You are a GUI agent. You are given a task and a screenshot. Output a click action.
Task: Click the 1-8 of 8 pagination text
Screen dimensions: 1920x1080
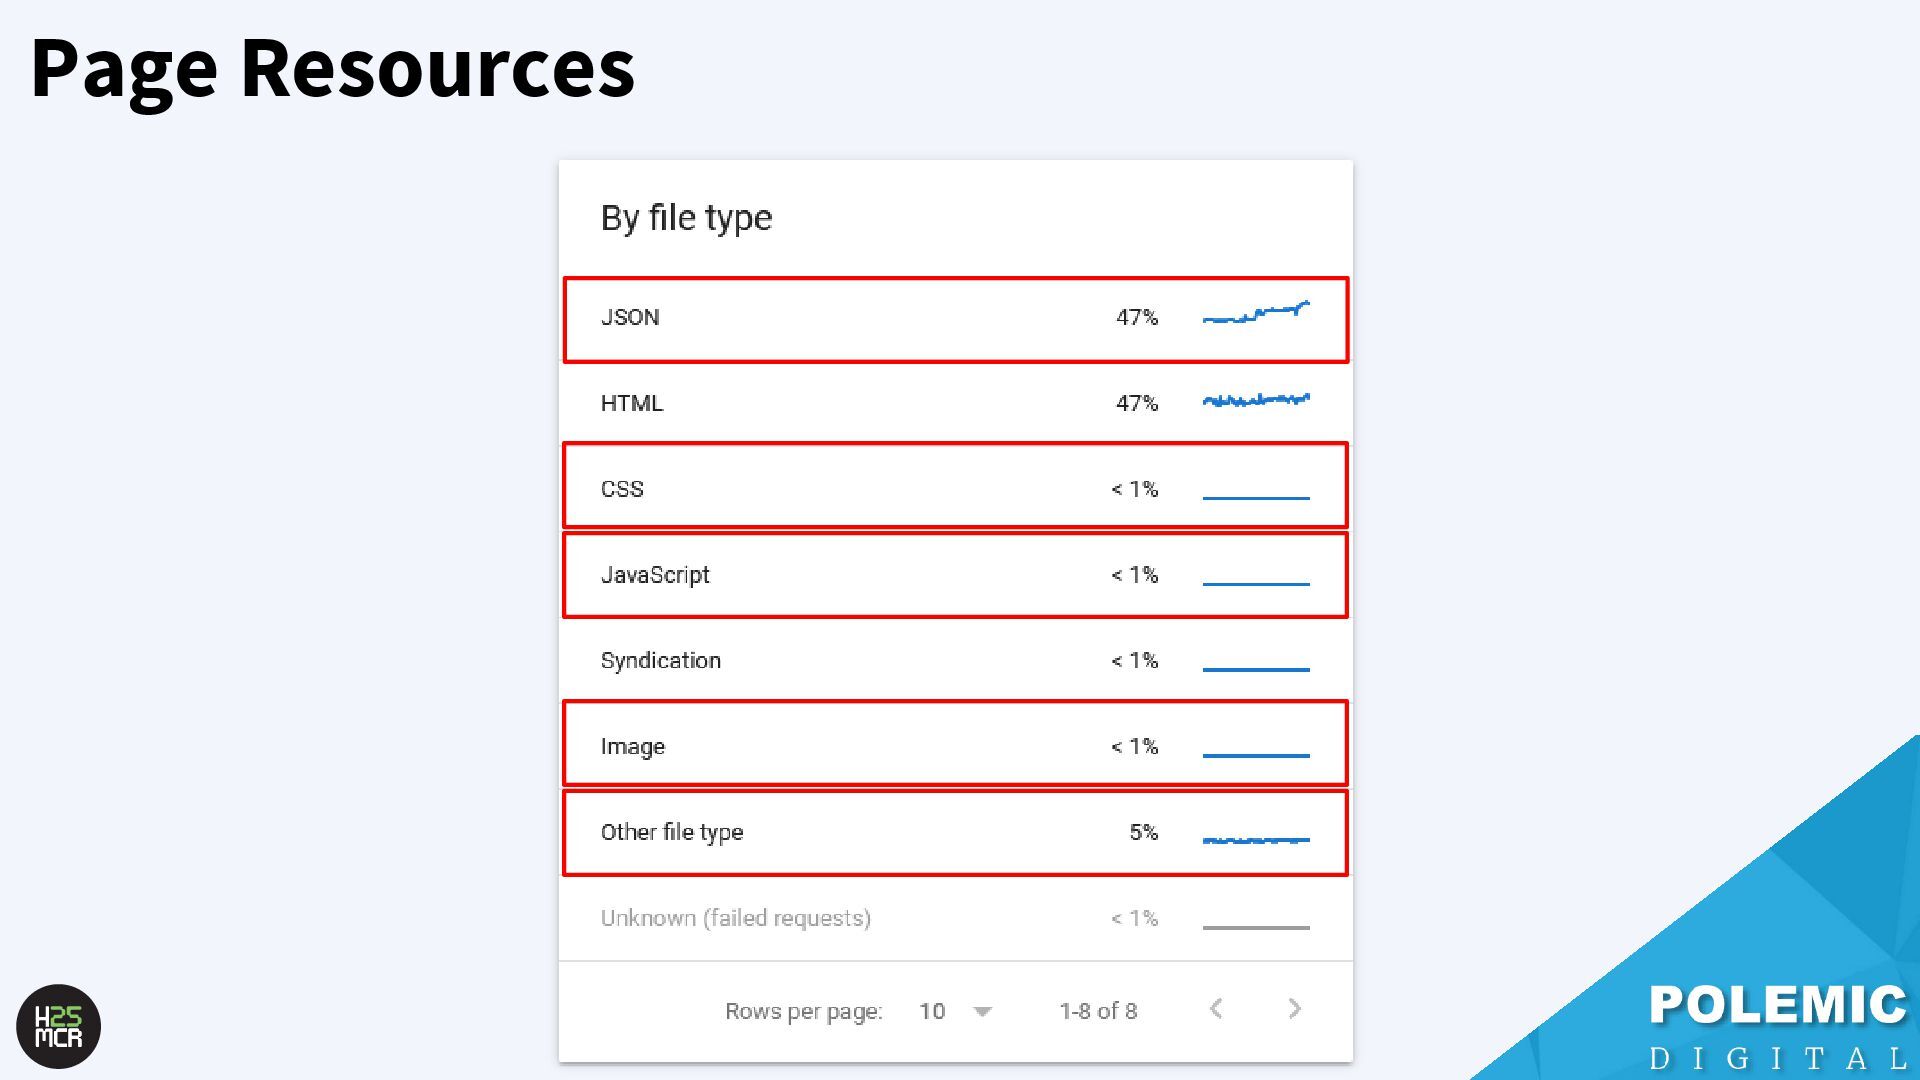1098,1011
